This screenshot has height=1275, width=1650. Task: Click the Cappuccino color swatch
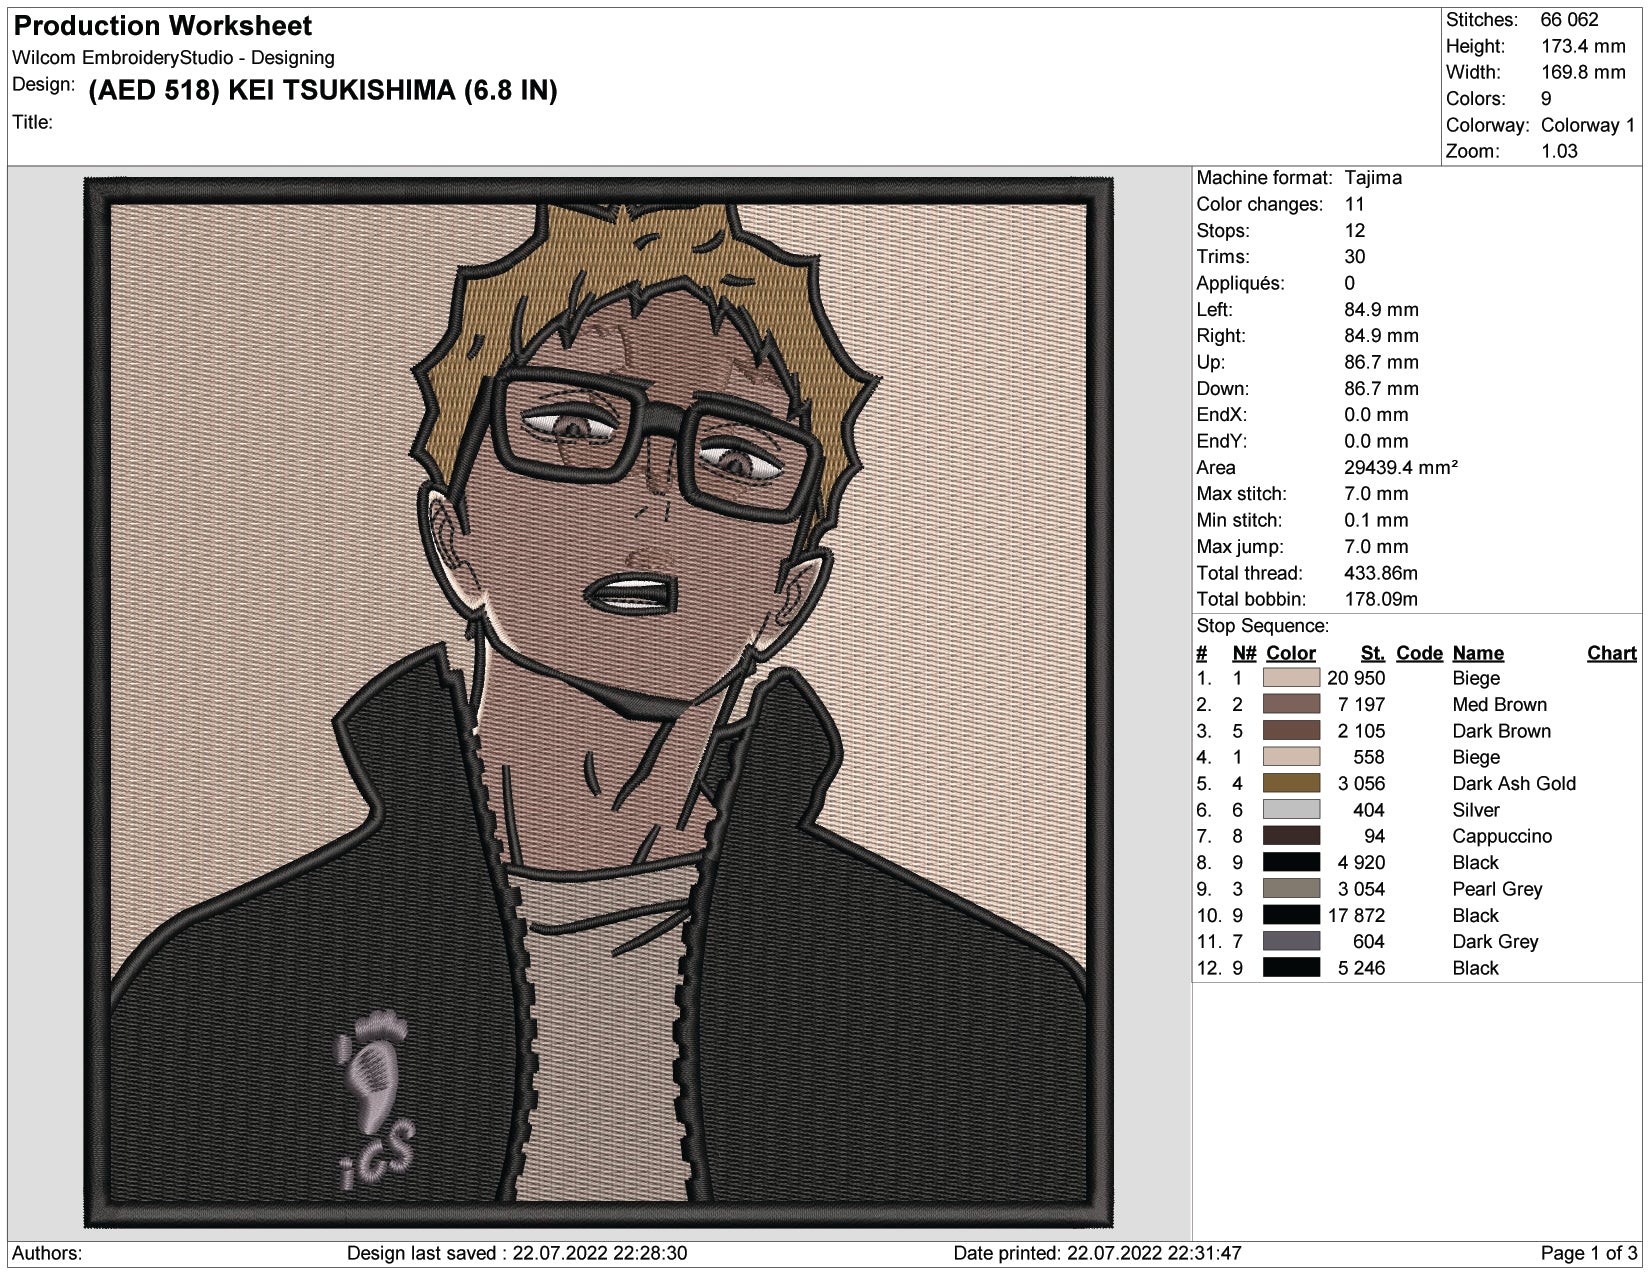point(1290,836)
